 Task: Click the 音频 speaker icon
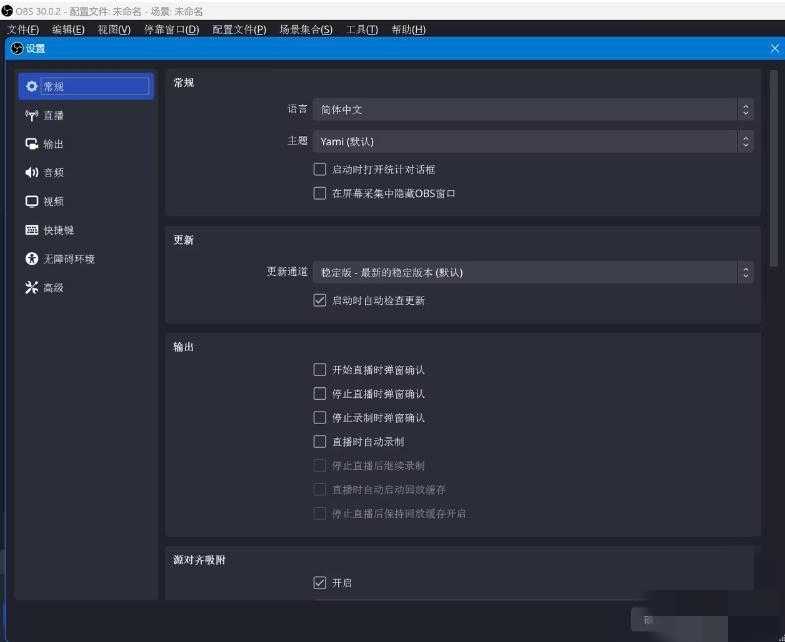coord(32,173)
